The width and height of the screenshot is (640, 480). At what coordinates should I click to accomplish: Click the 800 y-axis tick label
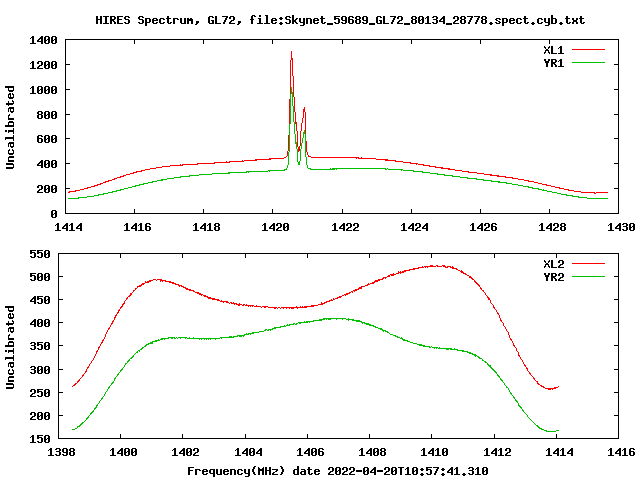point(47,115)
